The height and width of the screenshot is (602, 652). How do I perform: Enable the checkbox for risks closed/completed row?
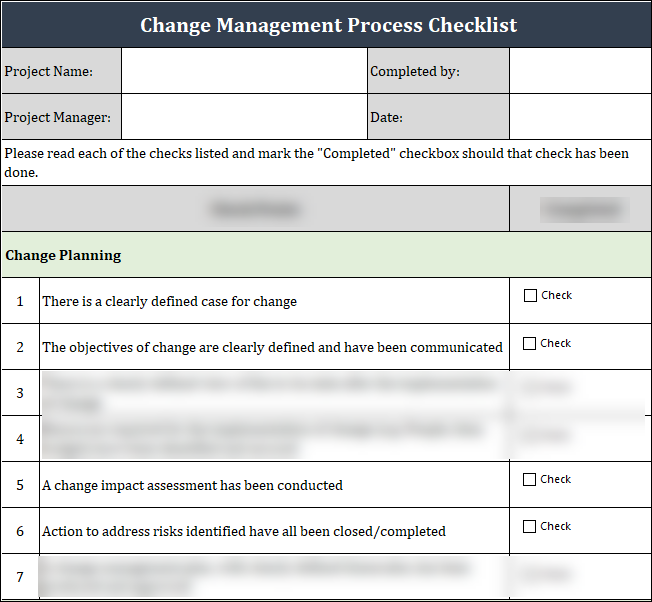pyautogui.click(x=530, y=526)
